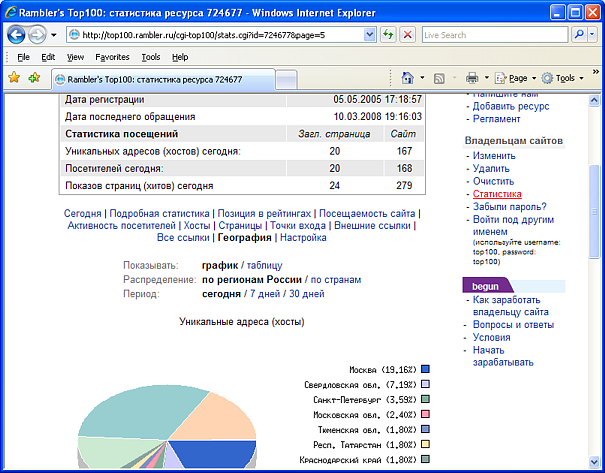
Task: Click Добавить ресурс sidebar link
Action: tap(511, 106)
